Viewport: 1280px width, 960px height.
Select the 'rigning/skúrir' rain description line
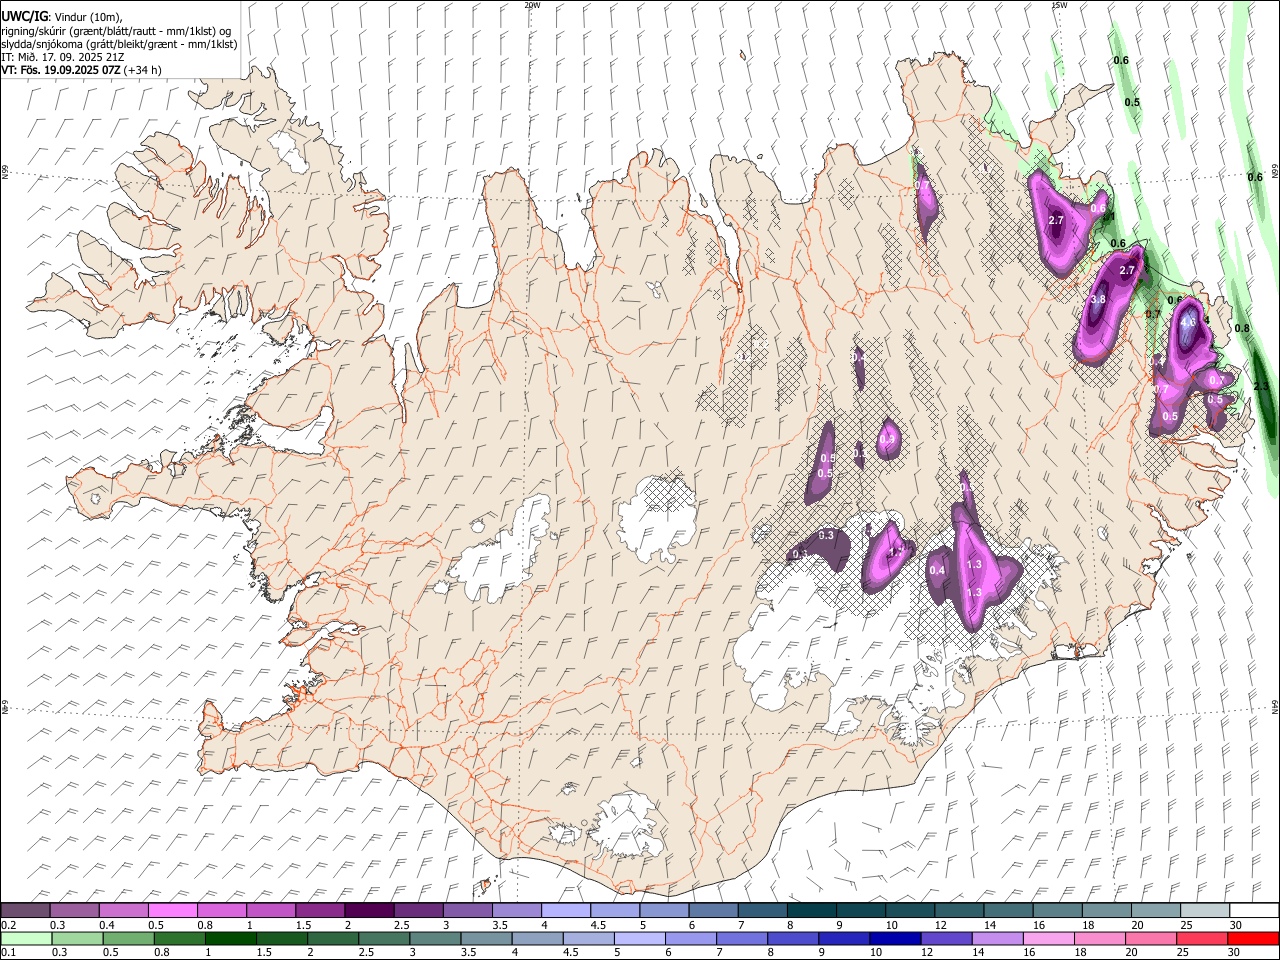(x=116, y=31)
